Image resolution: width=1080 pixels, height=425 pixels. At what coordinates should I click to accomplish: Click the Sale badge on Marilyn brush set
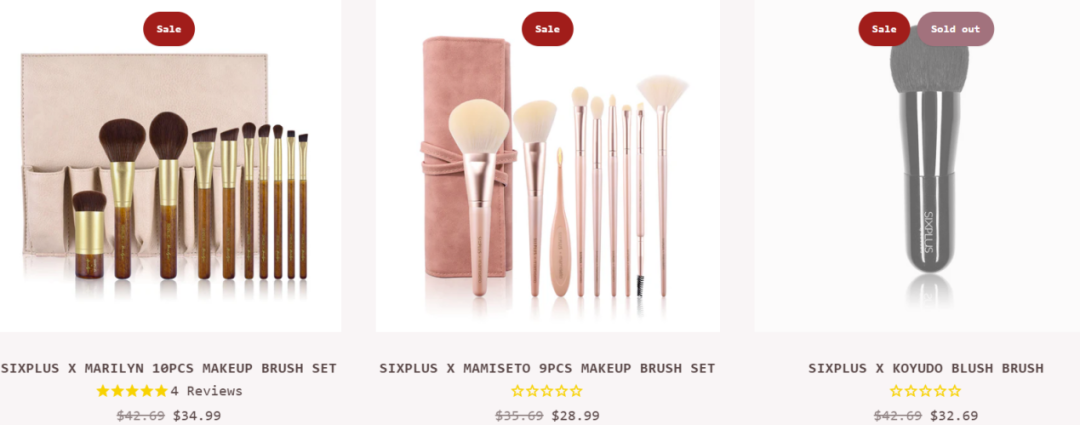click(x=169, y=29)
